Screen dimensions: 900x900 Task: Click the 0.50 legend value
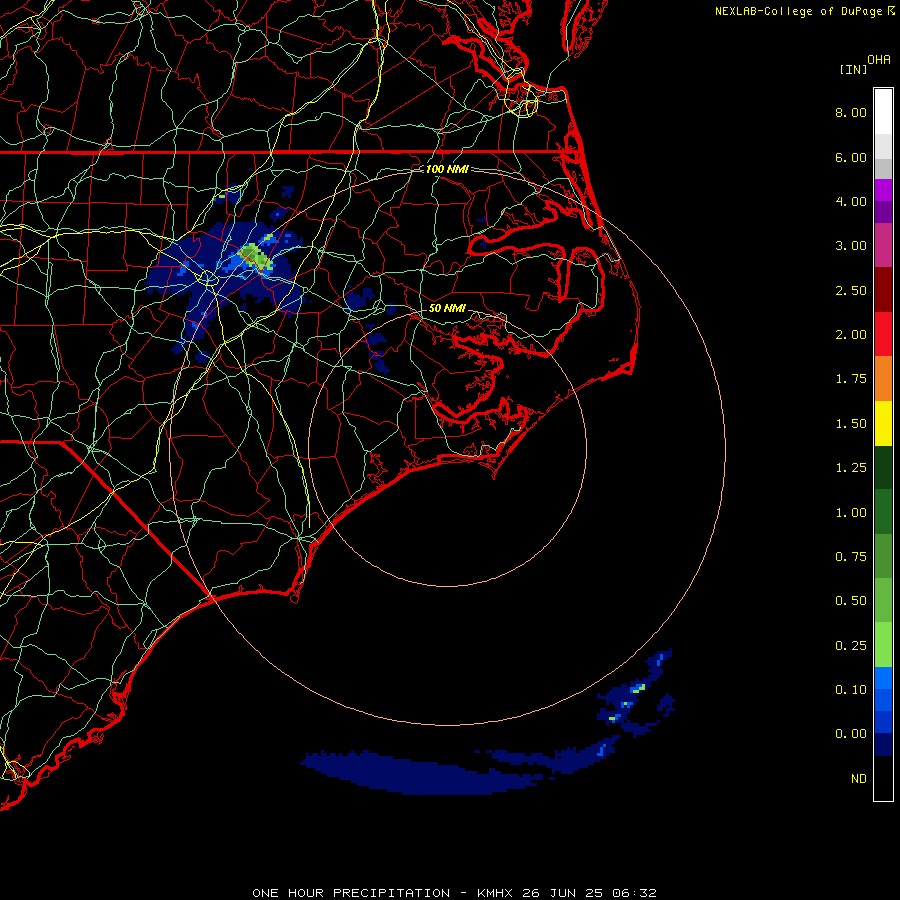[x=851, y=601]
